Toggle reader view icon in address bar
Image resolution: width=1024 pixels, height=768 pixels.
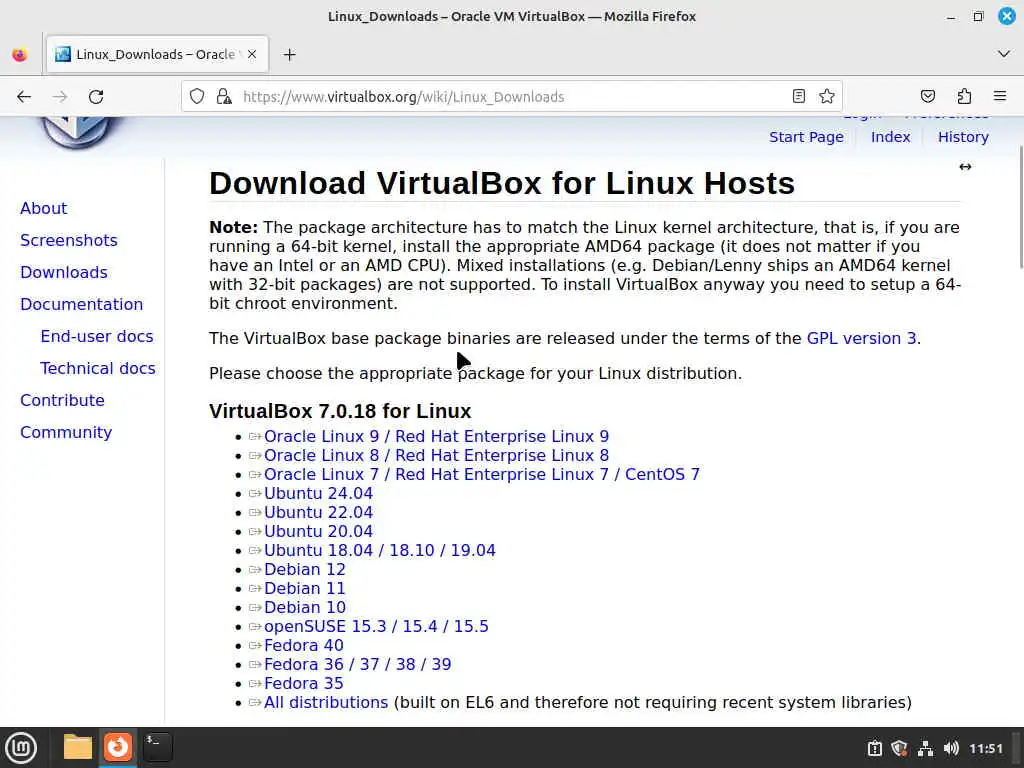point(799,96)
